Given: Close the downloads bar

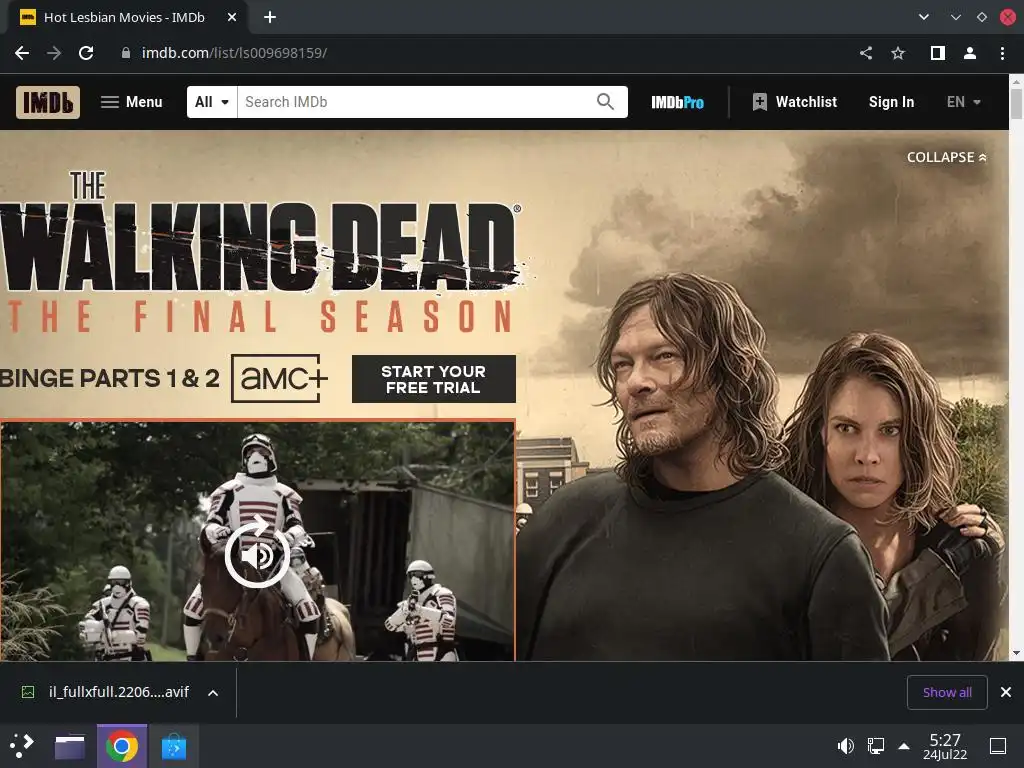Looking at the screenshot, I should (x=1006, y=692).
